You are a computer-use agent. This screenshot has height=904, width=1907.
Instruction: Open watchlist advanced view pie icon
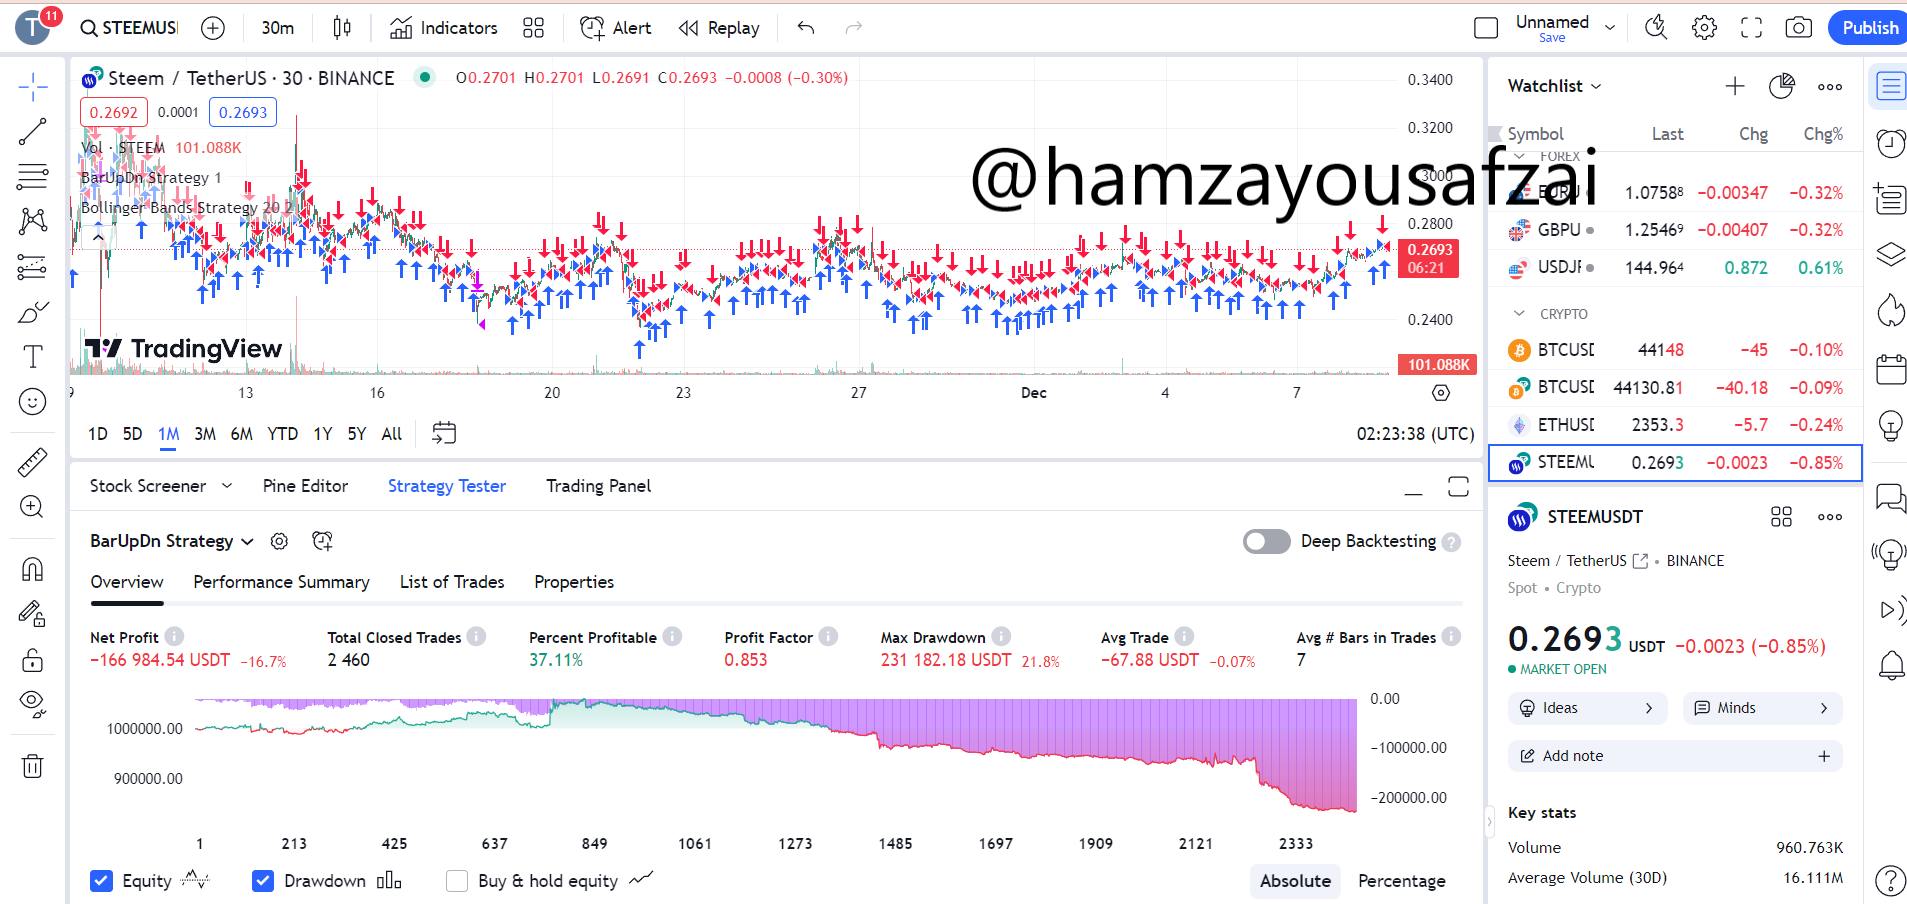(1782, 87)
